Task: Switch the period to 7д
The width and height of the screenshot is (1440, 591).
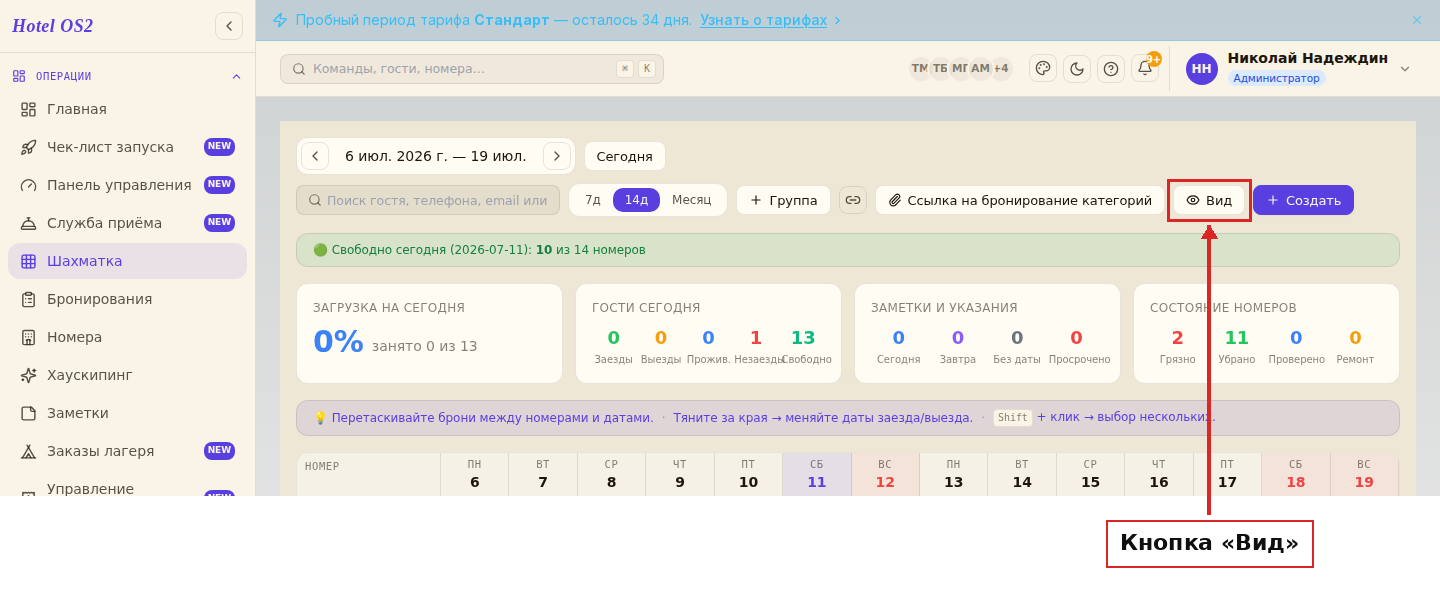Action: [x=593, y=200]
